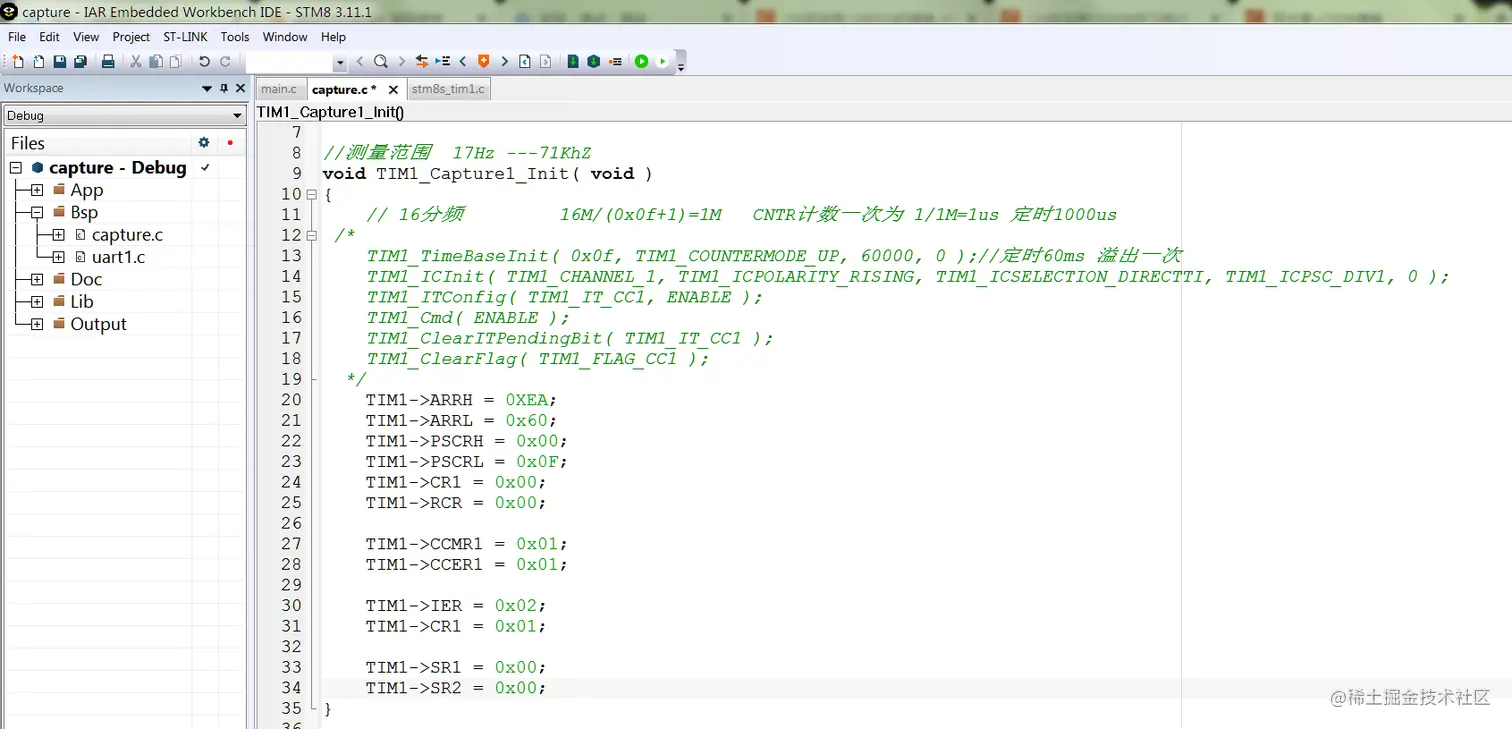1512x729 pixels.
Task: Expand the Output folder
Action: coord(37,324)
